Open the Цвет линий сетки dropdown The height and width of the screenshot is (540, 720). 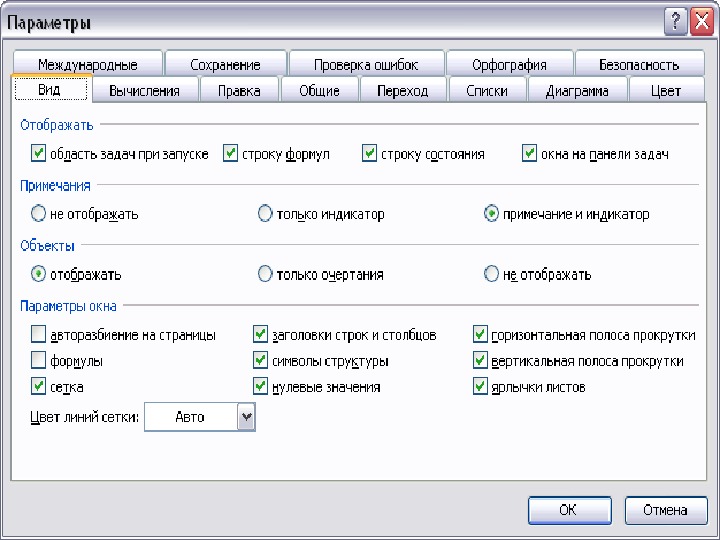coord(246,418)
